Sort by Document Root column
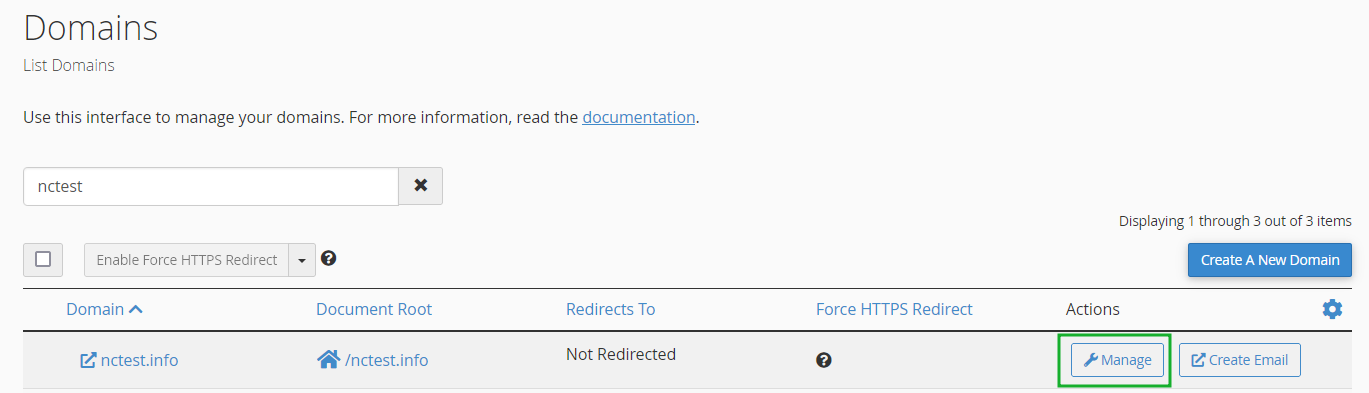Image resolution: width=1369 pixels, height=393 pixels. tap(374, 309)
